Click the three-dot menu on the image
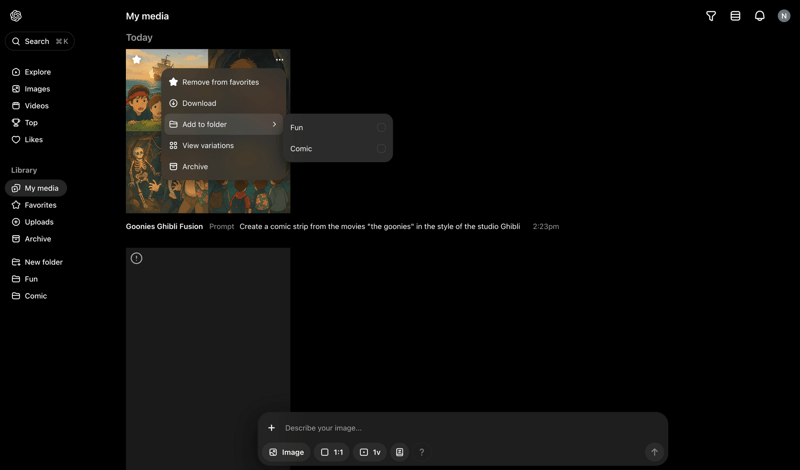 click(280, 60)
